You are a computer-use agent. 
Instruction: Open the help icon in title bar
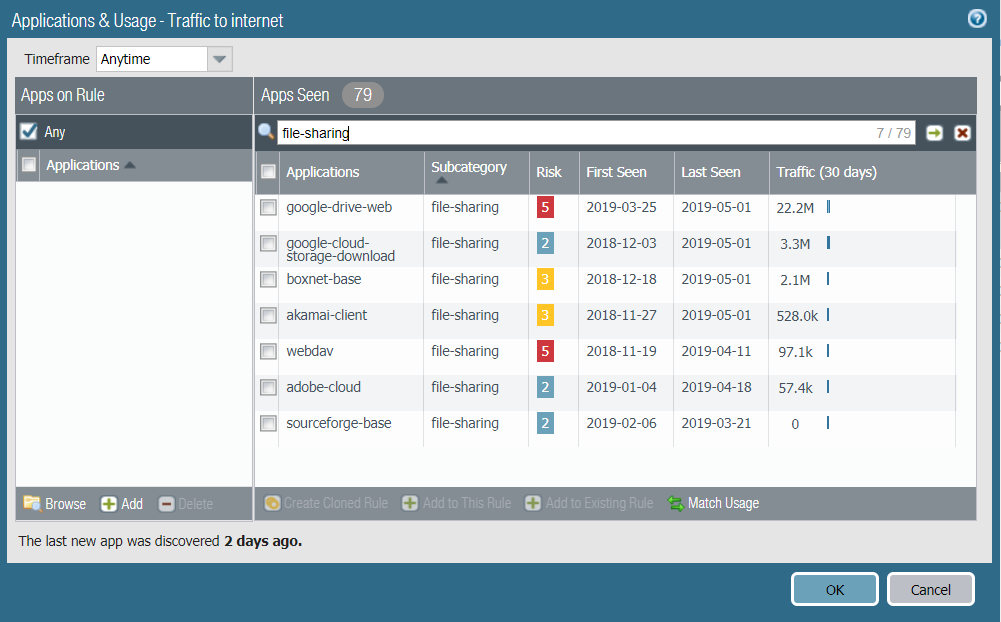(x=977, y=19)
